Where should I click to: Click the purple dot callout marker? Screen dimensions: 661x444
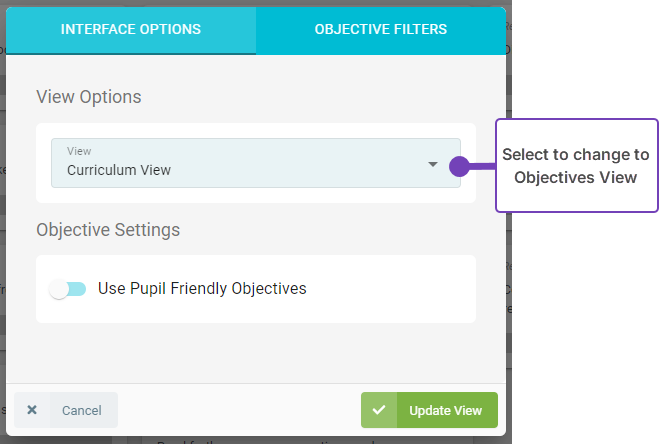459,166
